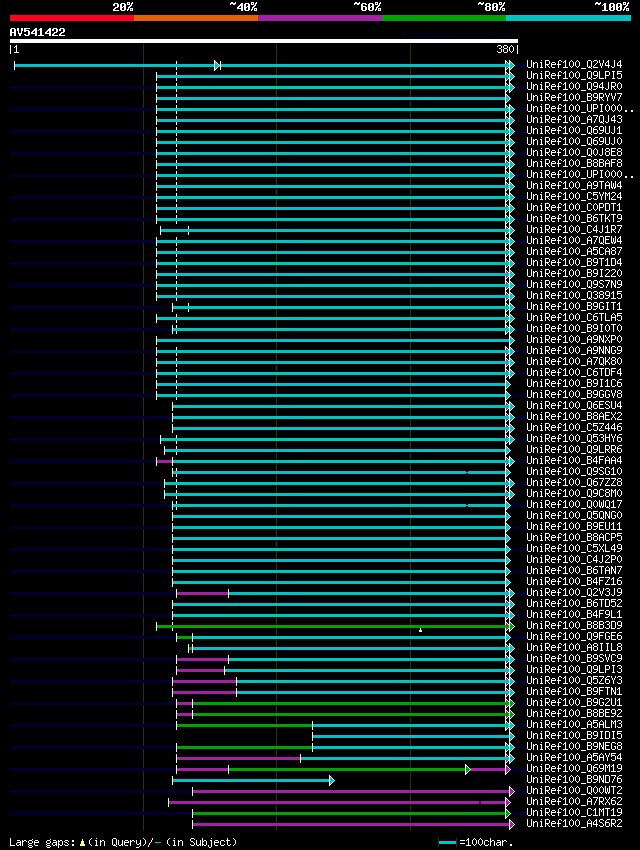Click hit label UniRef100_C6TLA5
This screenshot has height=850, width=640.
(x=574, y=317)
